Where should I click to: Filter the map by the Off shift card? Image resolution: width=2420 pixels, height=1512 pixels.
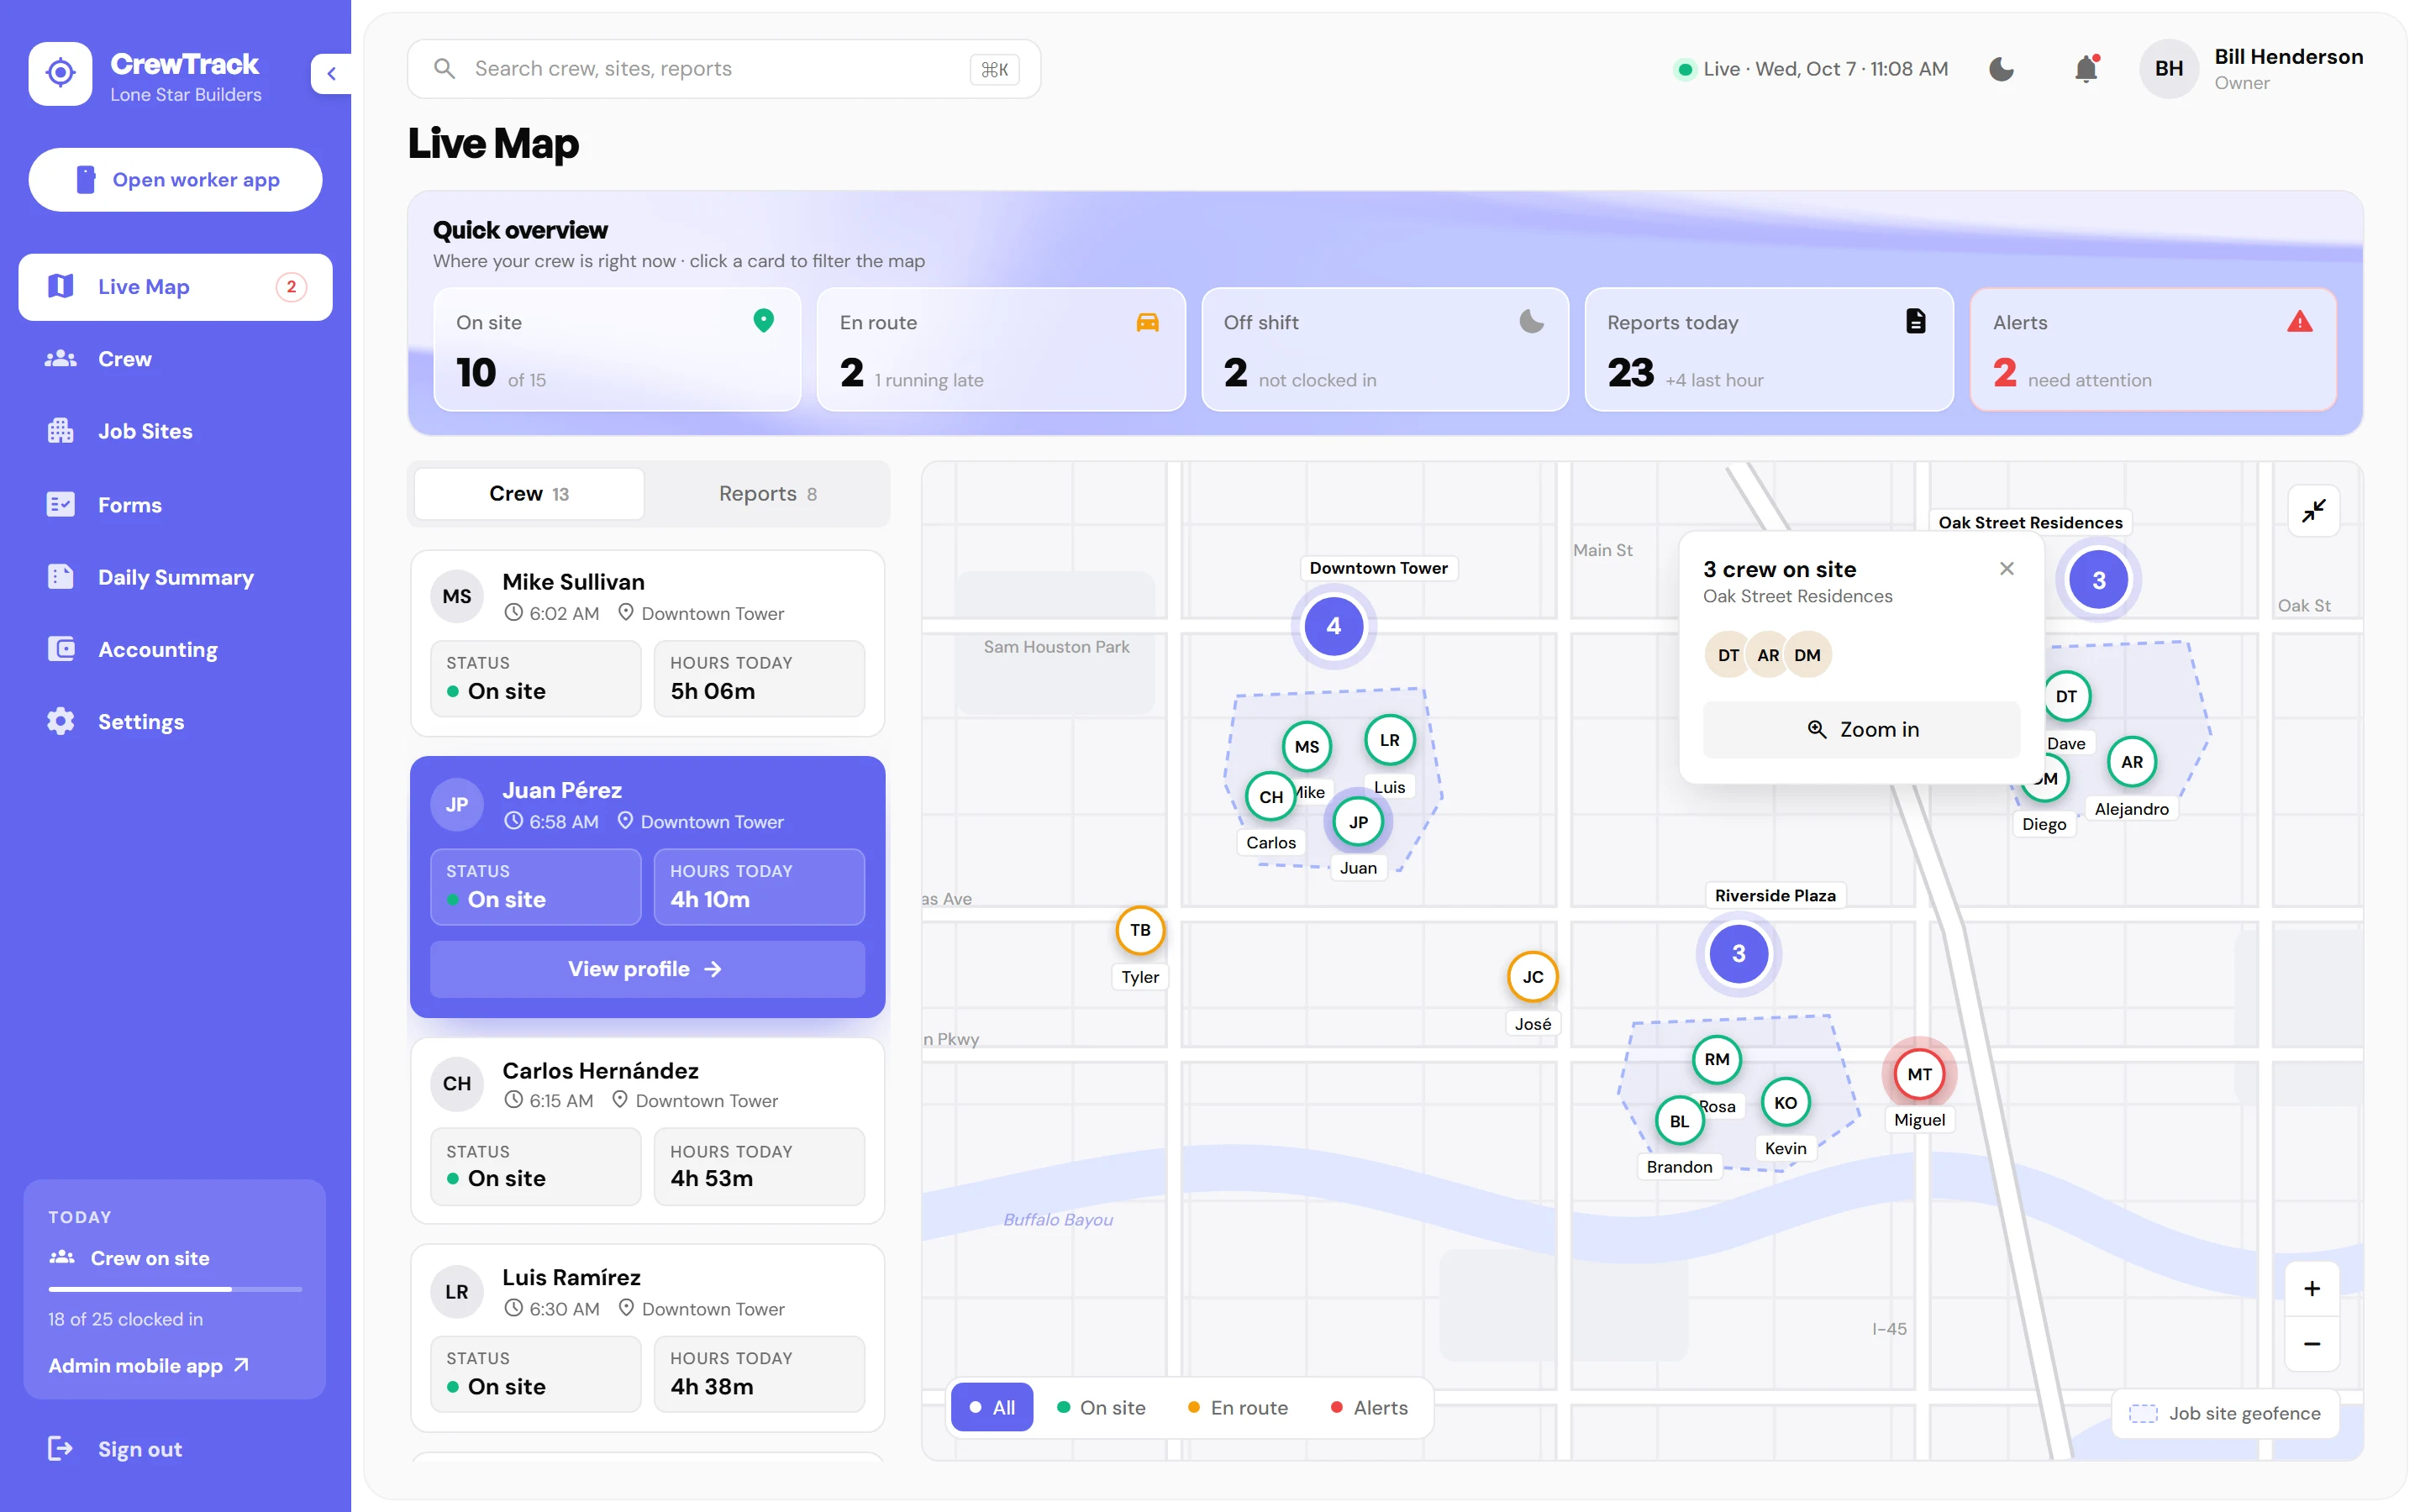(1385, 350)
